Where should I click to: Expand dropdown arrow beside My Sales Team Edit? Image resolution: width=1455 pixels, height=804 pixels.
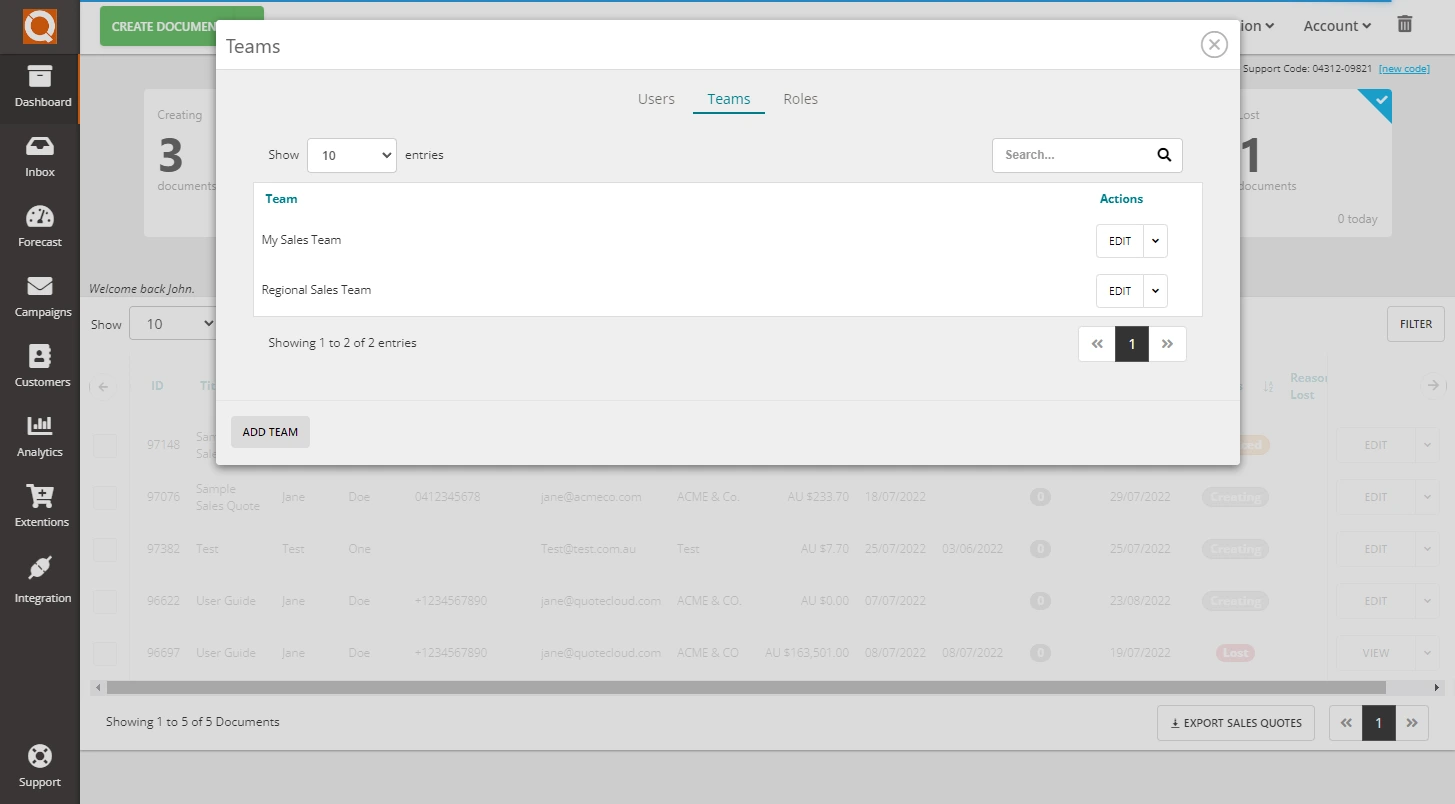coord(1155,241)
